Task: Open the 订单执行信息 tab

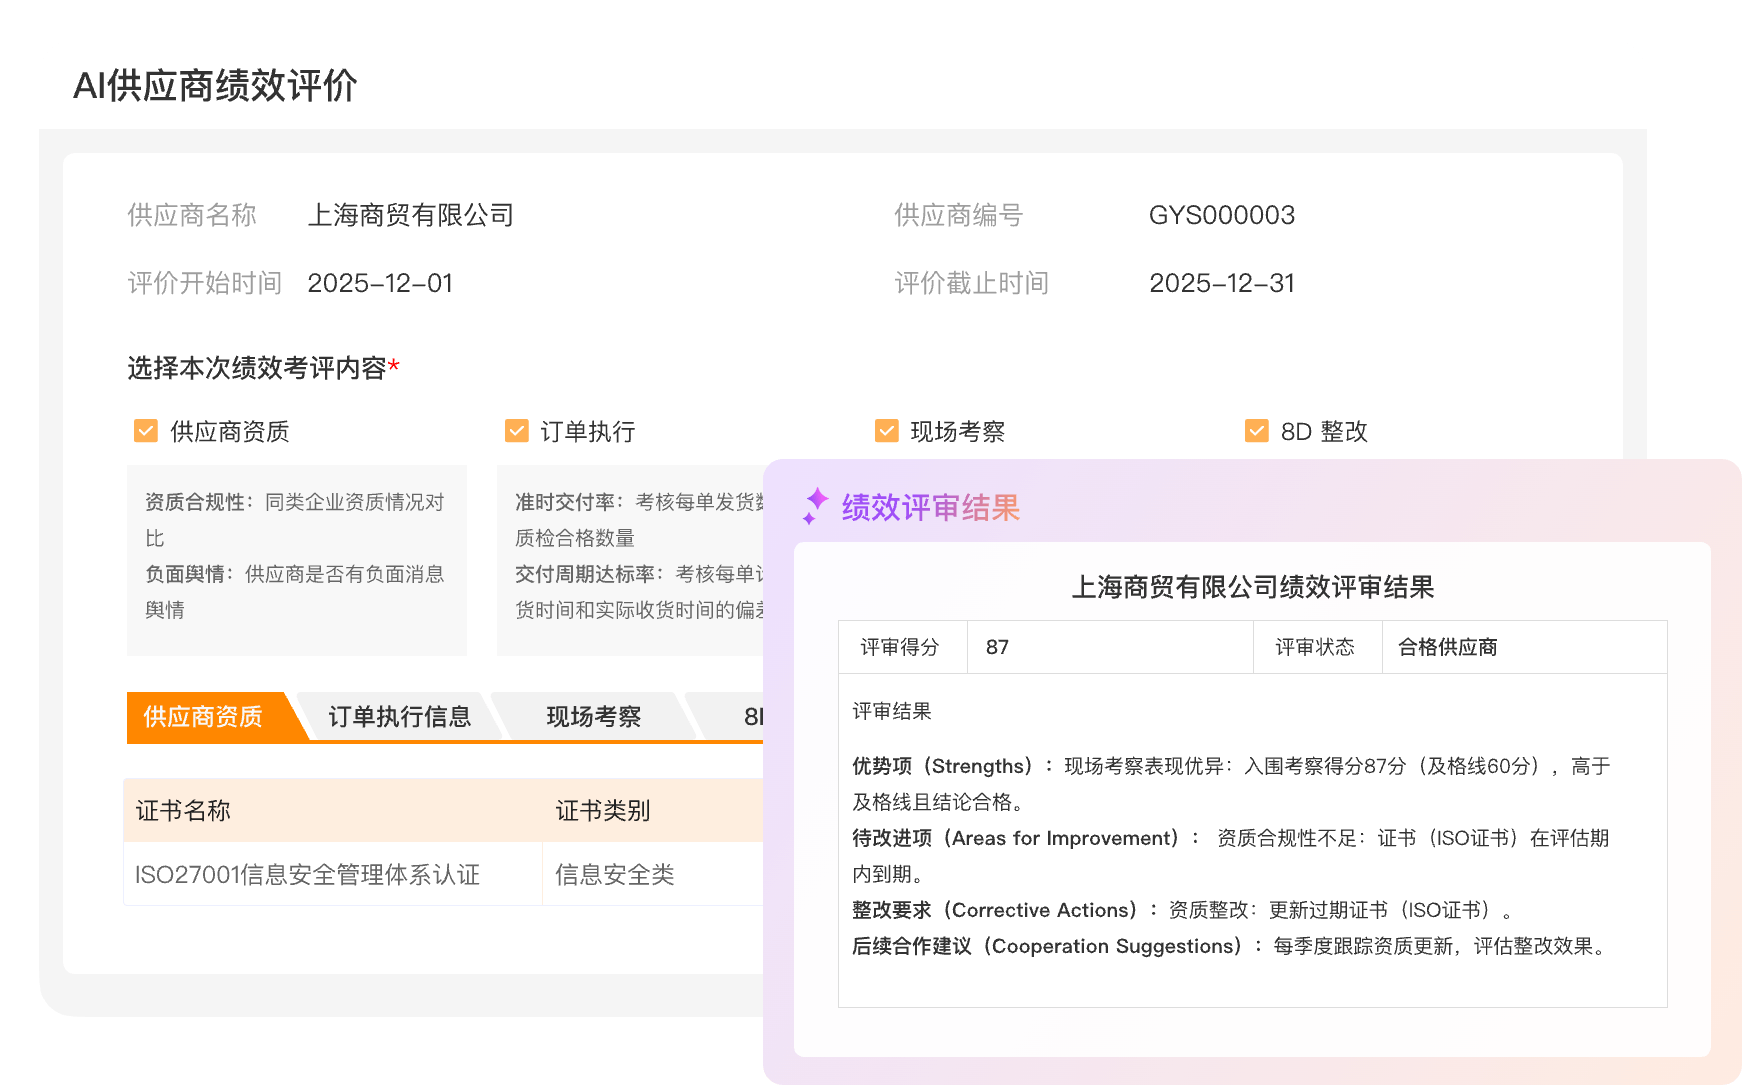Action: pos(399,717)
